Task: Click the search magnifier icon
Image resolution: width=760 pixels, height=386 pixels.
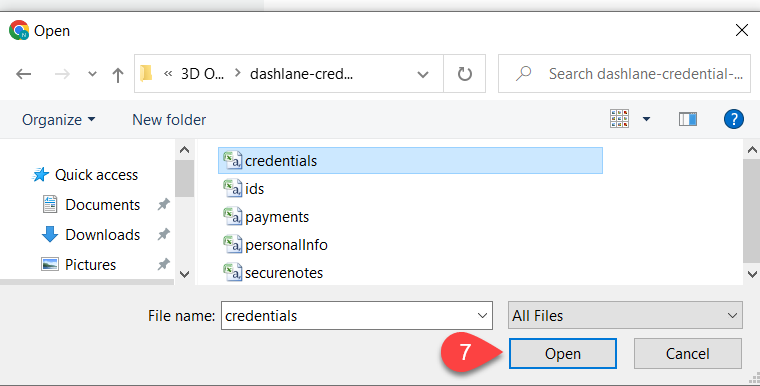Action: pos(523,74)
